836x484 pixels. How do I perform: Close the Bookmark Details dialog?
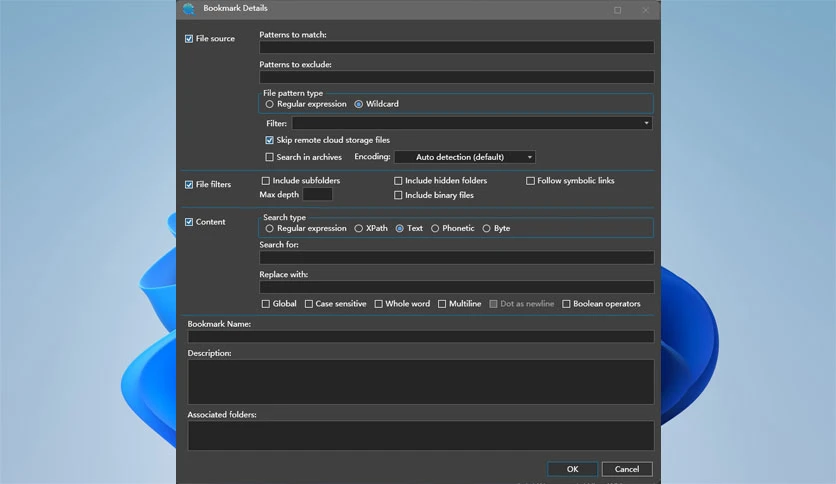pyautogui.click(x=646, y=10)
